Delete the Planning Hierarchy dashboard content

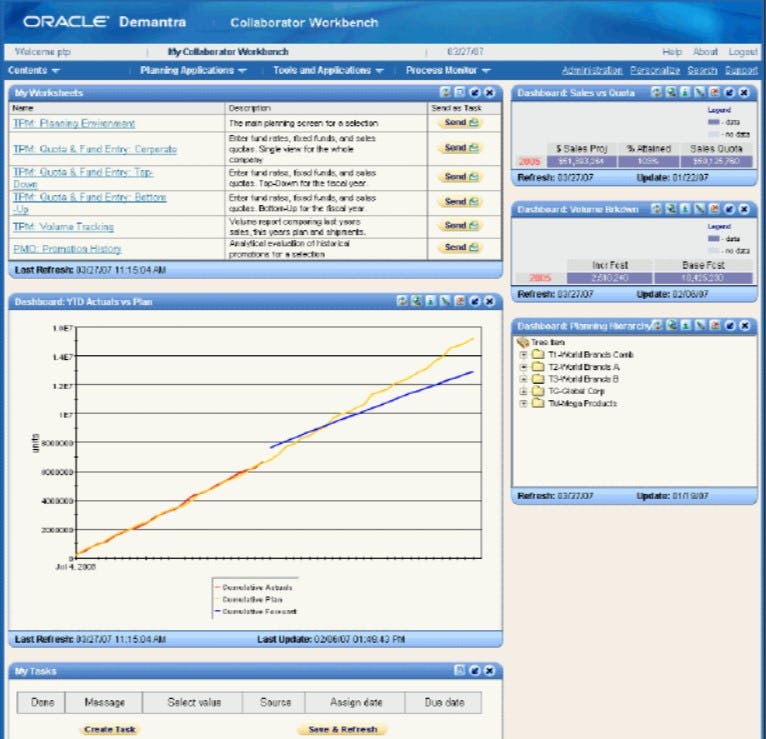tap(715, 325)
